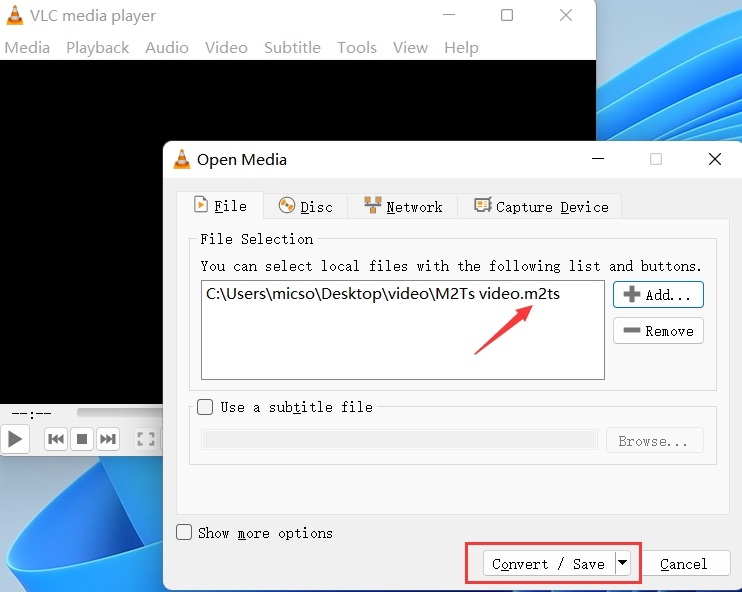The height and width of the screenshot is (592, 742).
Task: Toggle fullscreen mode in VLC player
Action: click(146, 439)
